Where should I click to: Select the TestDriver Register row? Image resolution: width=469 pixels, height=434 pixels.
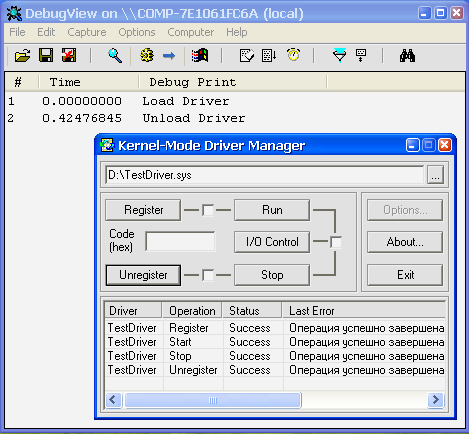coord(275,328)
